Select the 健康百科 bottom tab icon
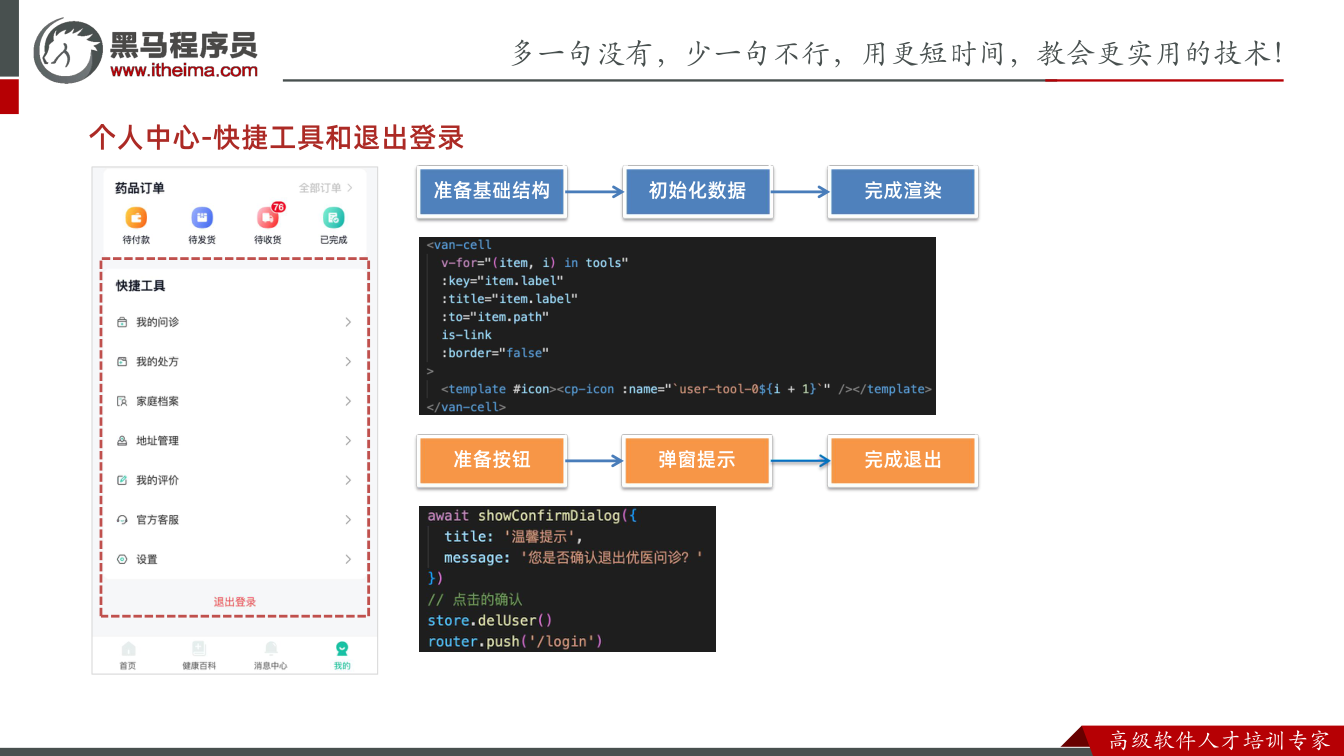The width and height of the screenshot is (1344, 756). pos(199,649)
